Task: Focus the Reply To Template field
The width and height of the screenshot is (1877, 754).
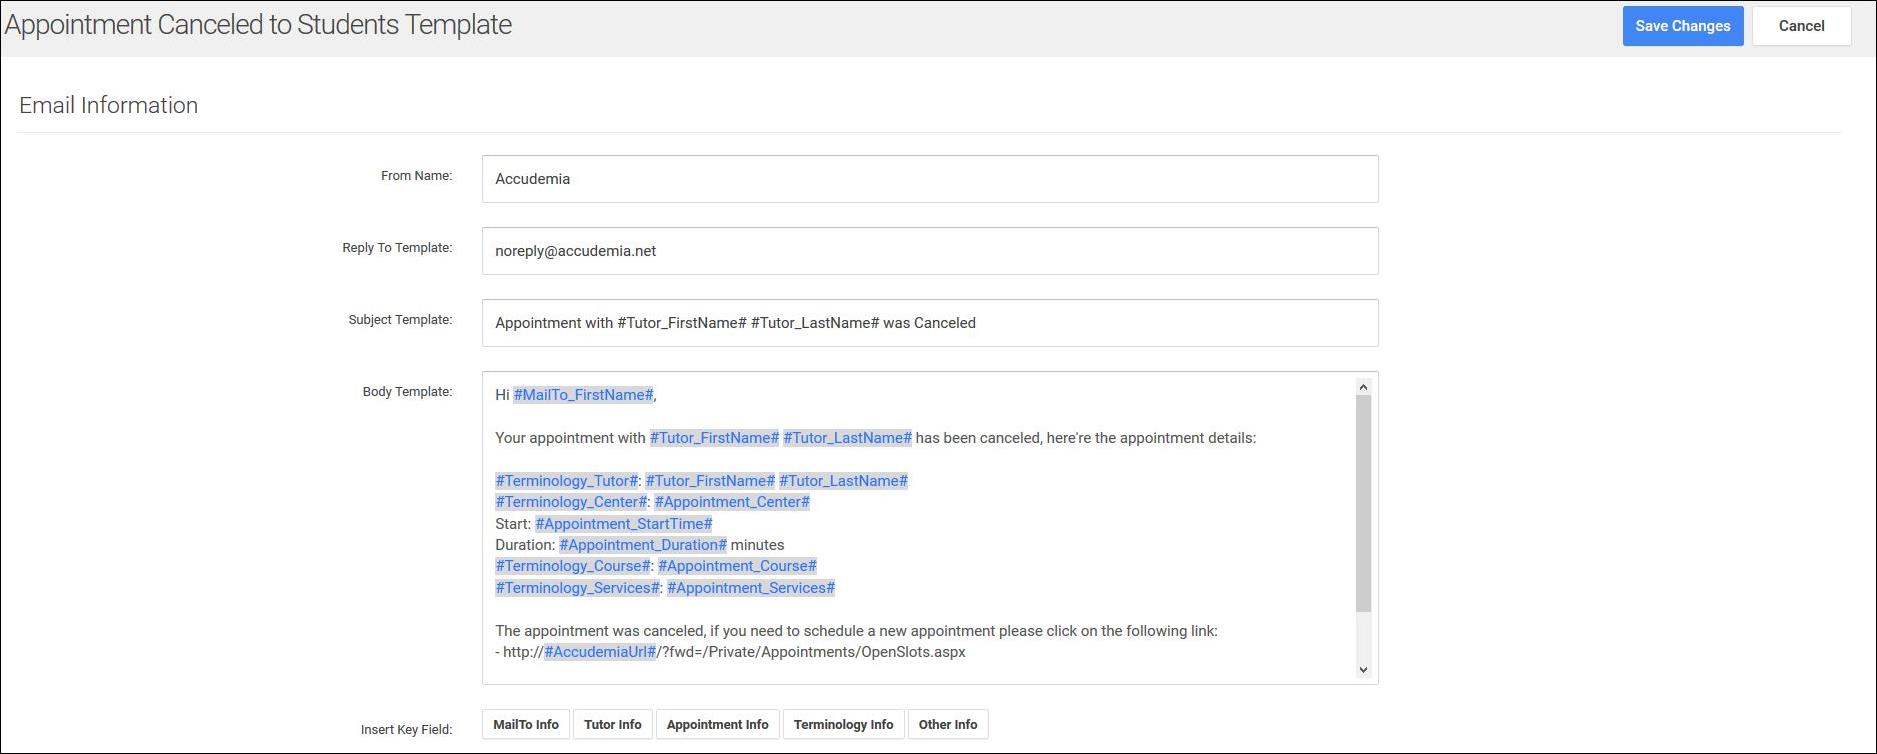Action: click(x=930, y=251)
